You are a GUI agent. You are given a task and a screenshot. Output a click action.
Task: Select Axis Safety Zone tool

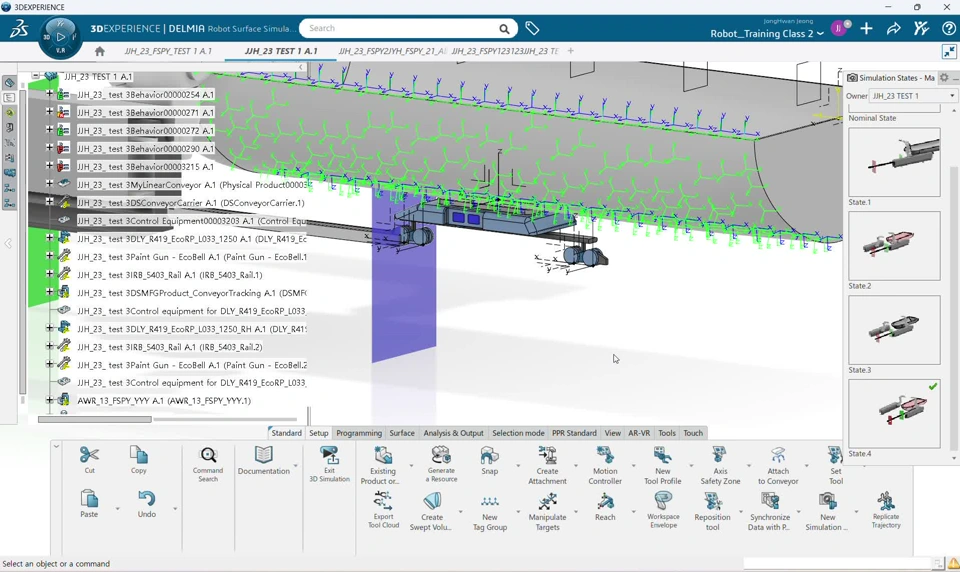[x=720, y=455]
